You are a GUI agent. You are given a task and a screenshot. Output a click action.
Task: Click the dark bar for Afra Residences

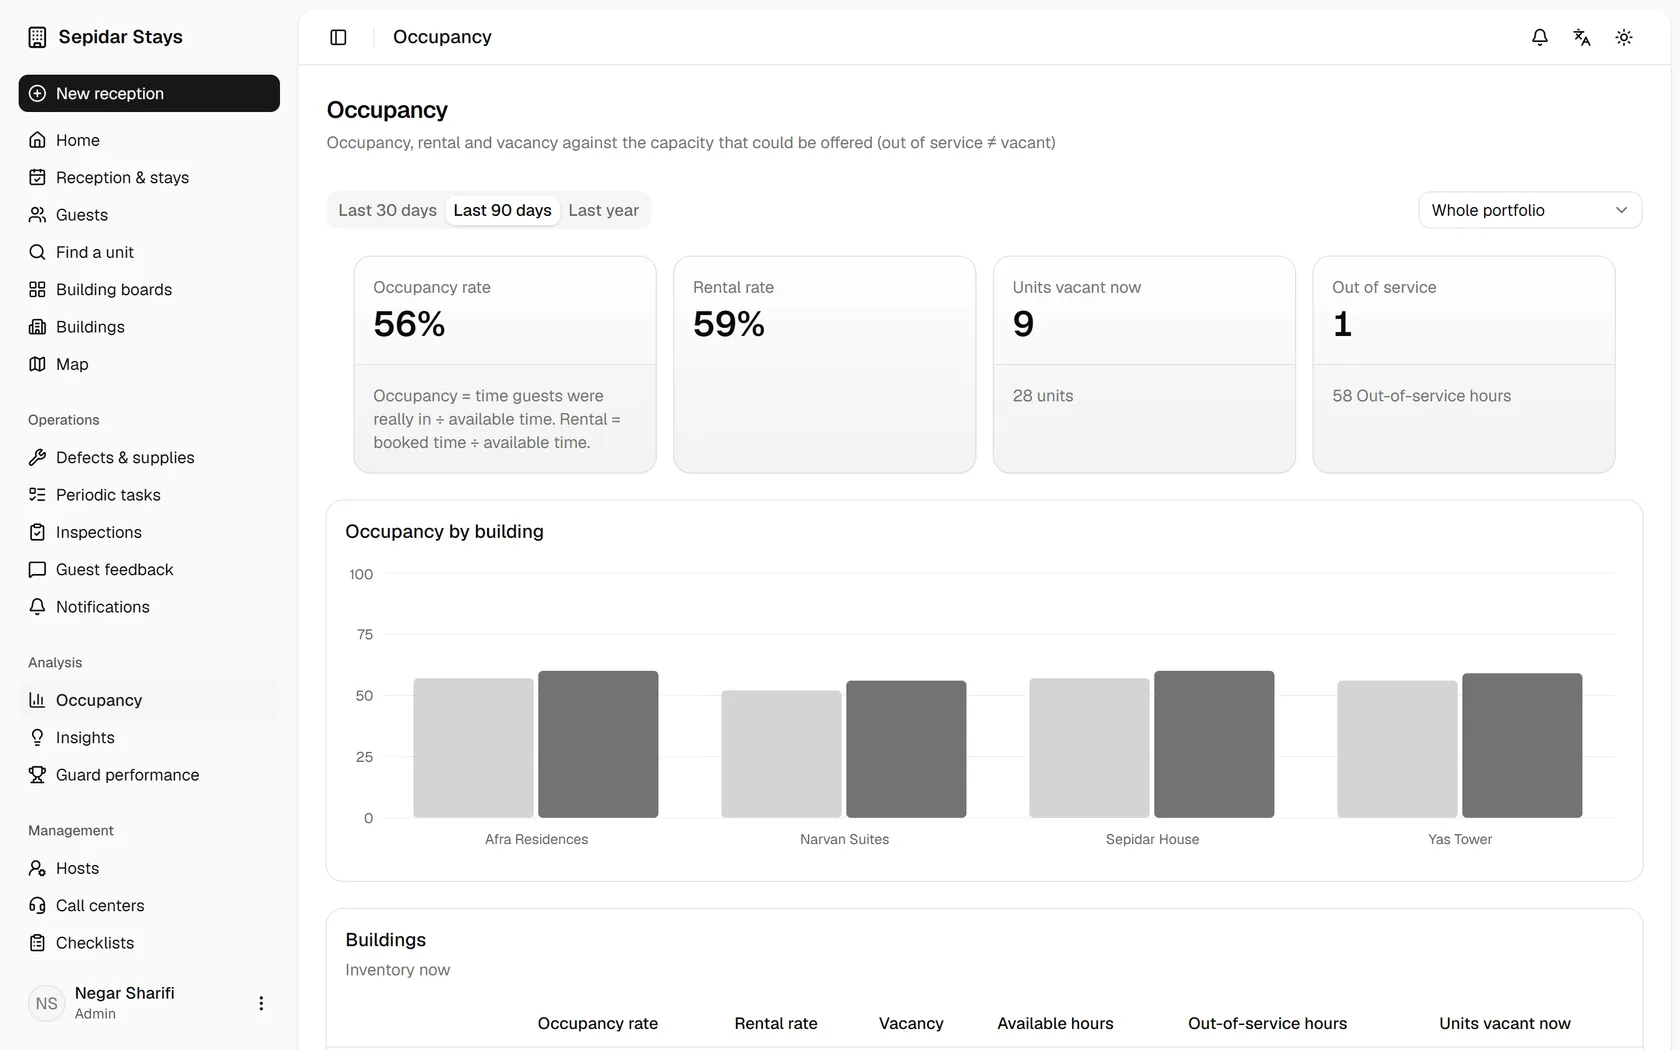598,744
